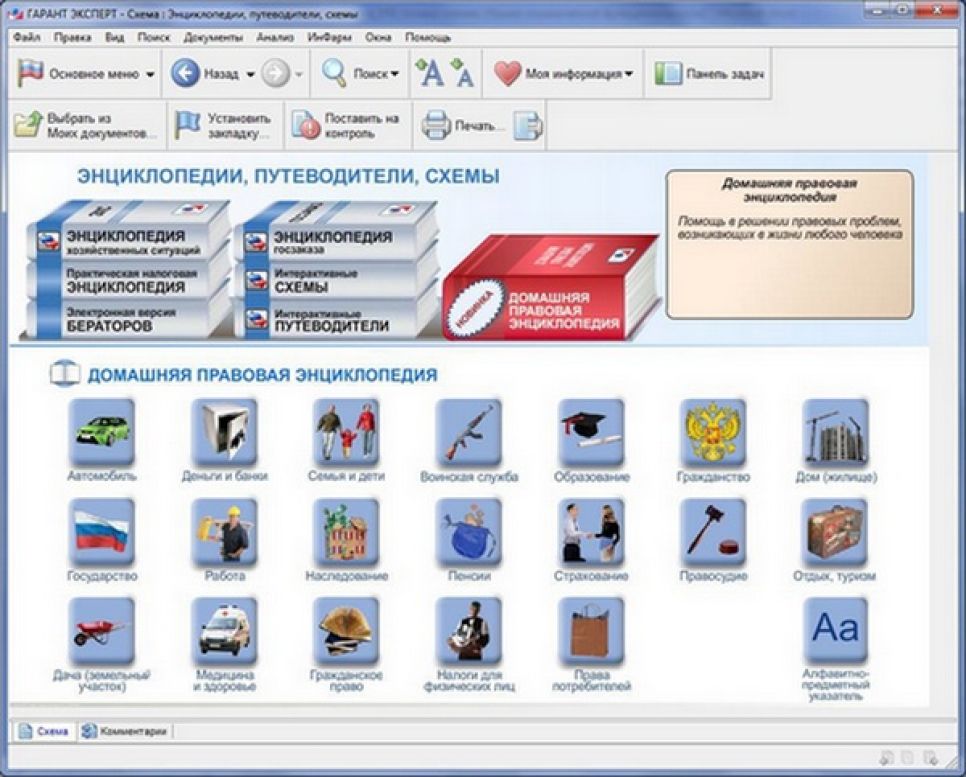The width and height of the screenshot is (966, 777).
Task: Open the Гражданство coat of arms icon
Action: tap(713, 431)
